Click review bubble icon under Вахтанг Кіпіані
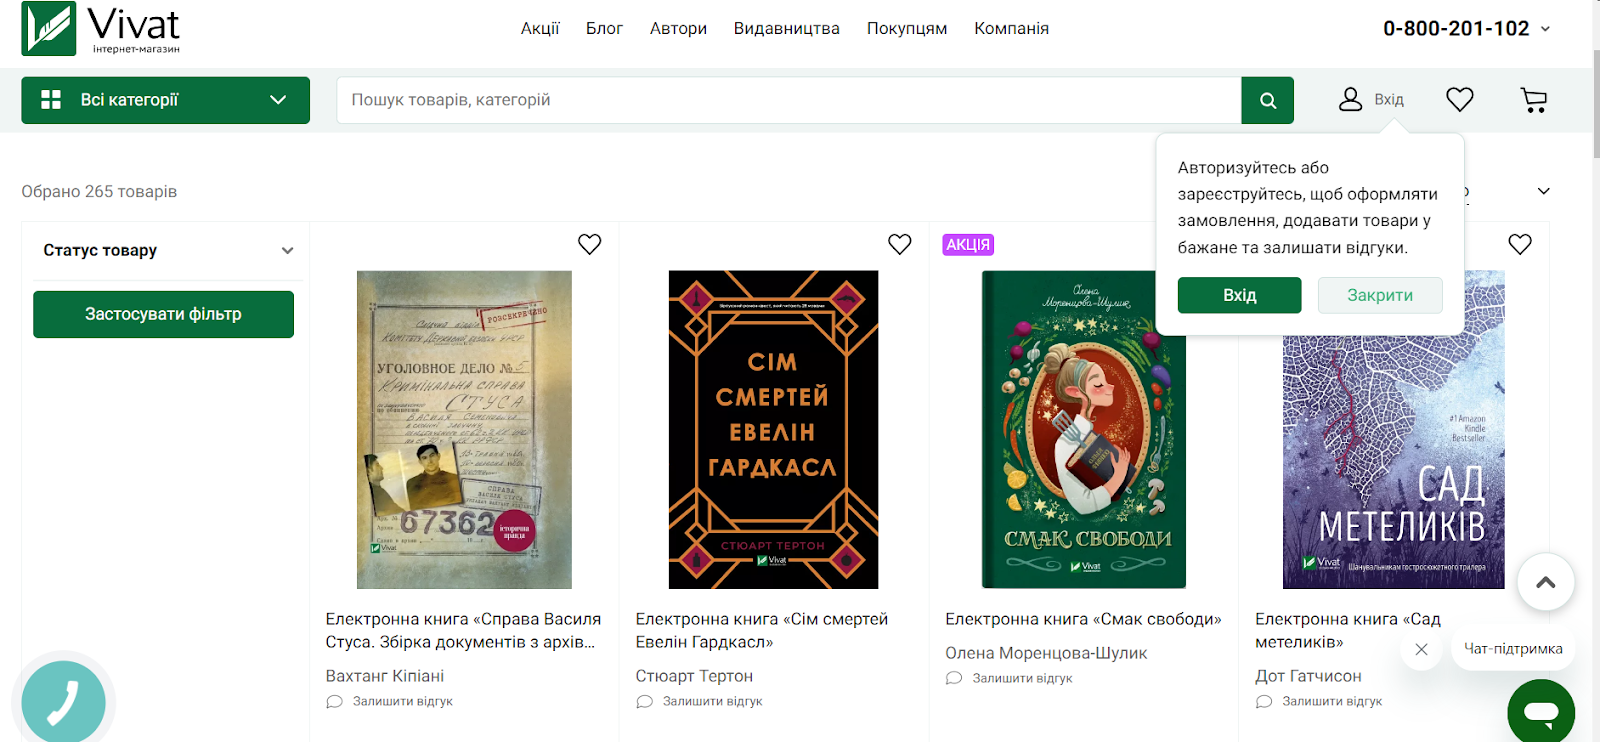Viewport: 1600px width, 742px height. [x=334, y=702]
